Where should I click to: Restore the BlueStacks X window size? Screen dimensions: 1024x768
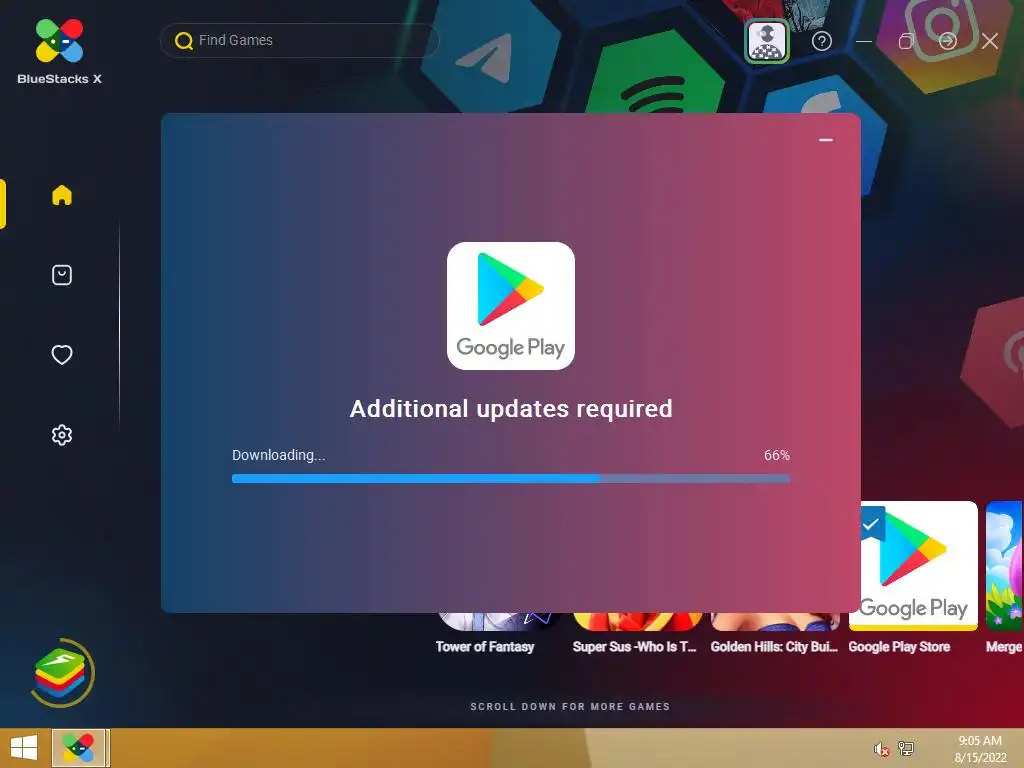click(x=905, y=42)
